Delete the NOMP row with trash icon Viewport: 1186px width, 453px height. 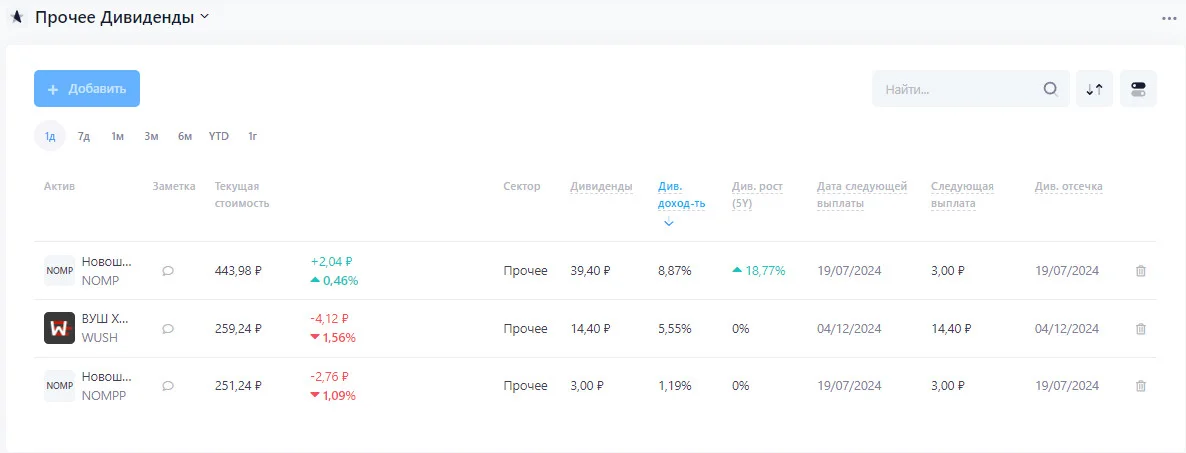[x=1141, y=271]
